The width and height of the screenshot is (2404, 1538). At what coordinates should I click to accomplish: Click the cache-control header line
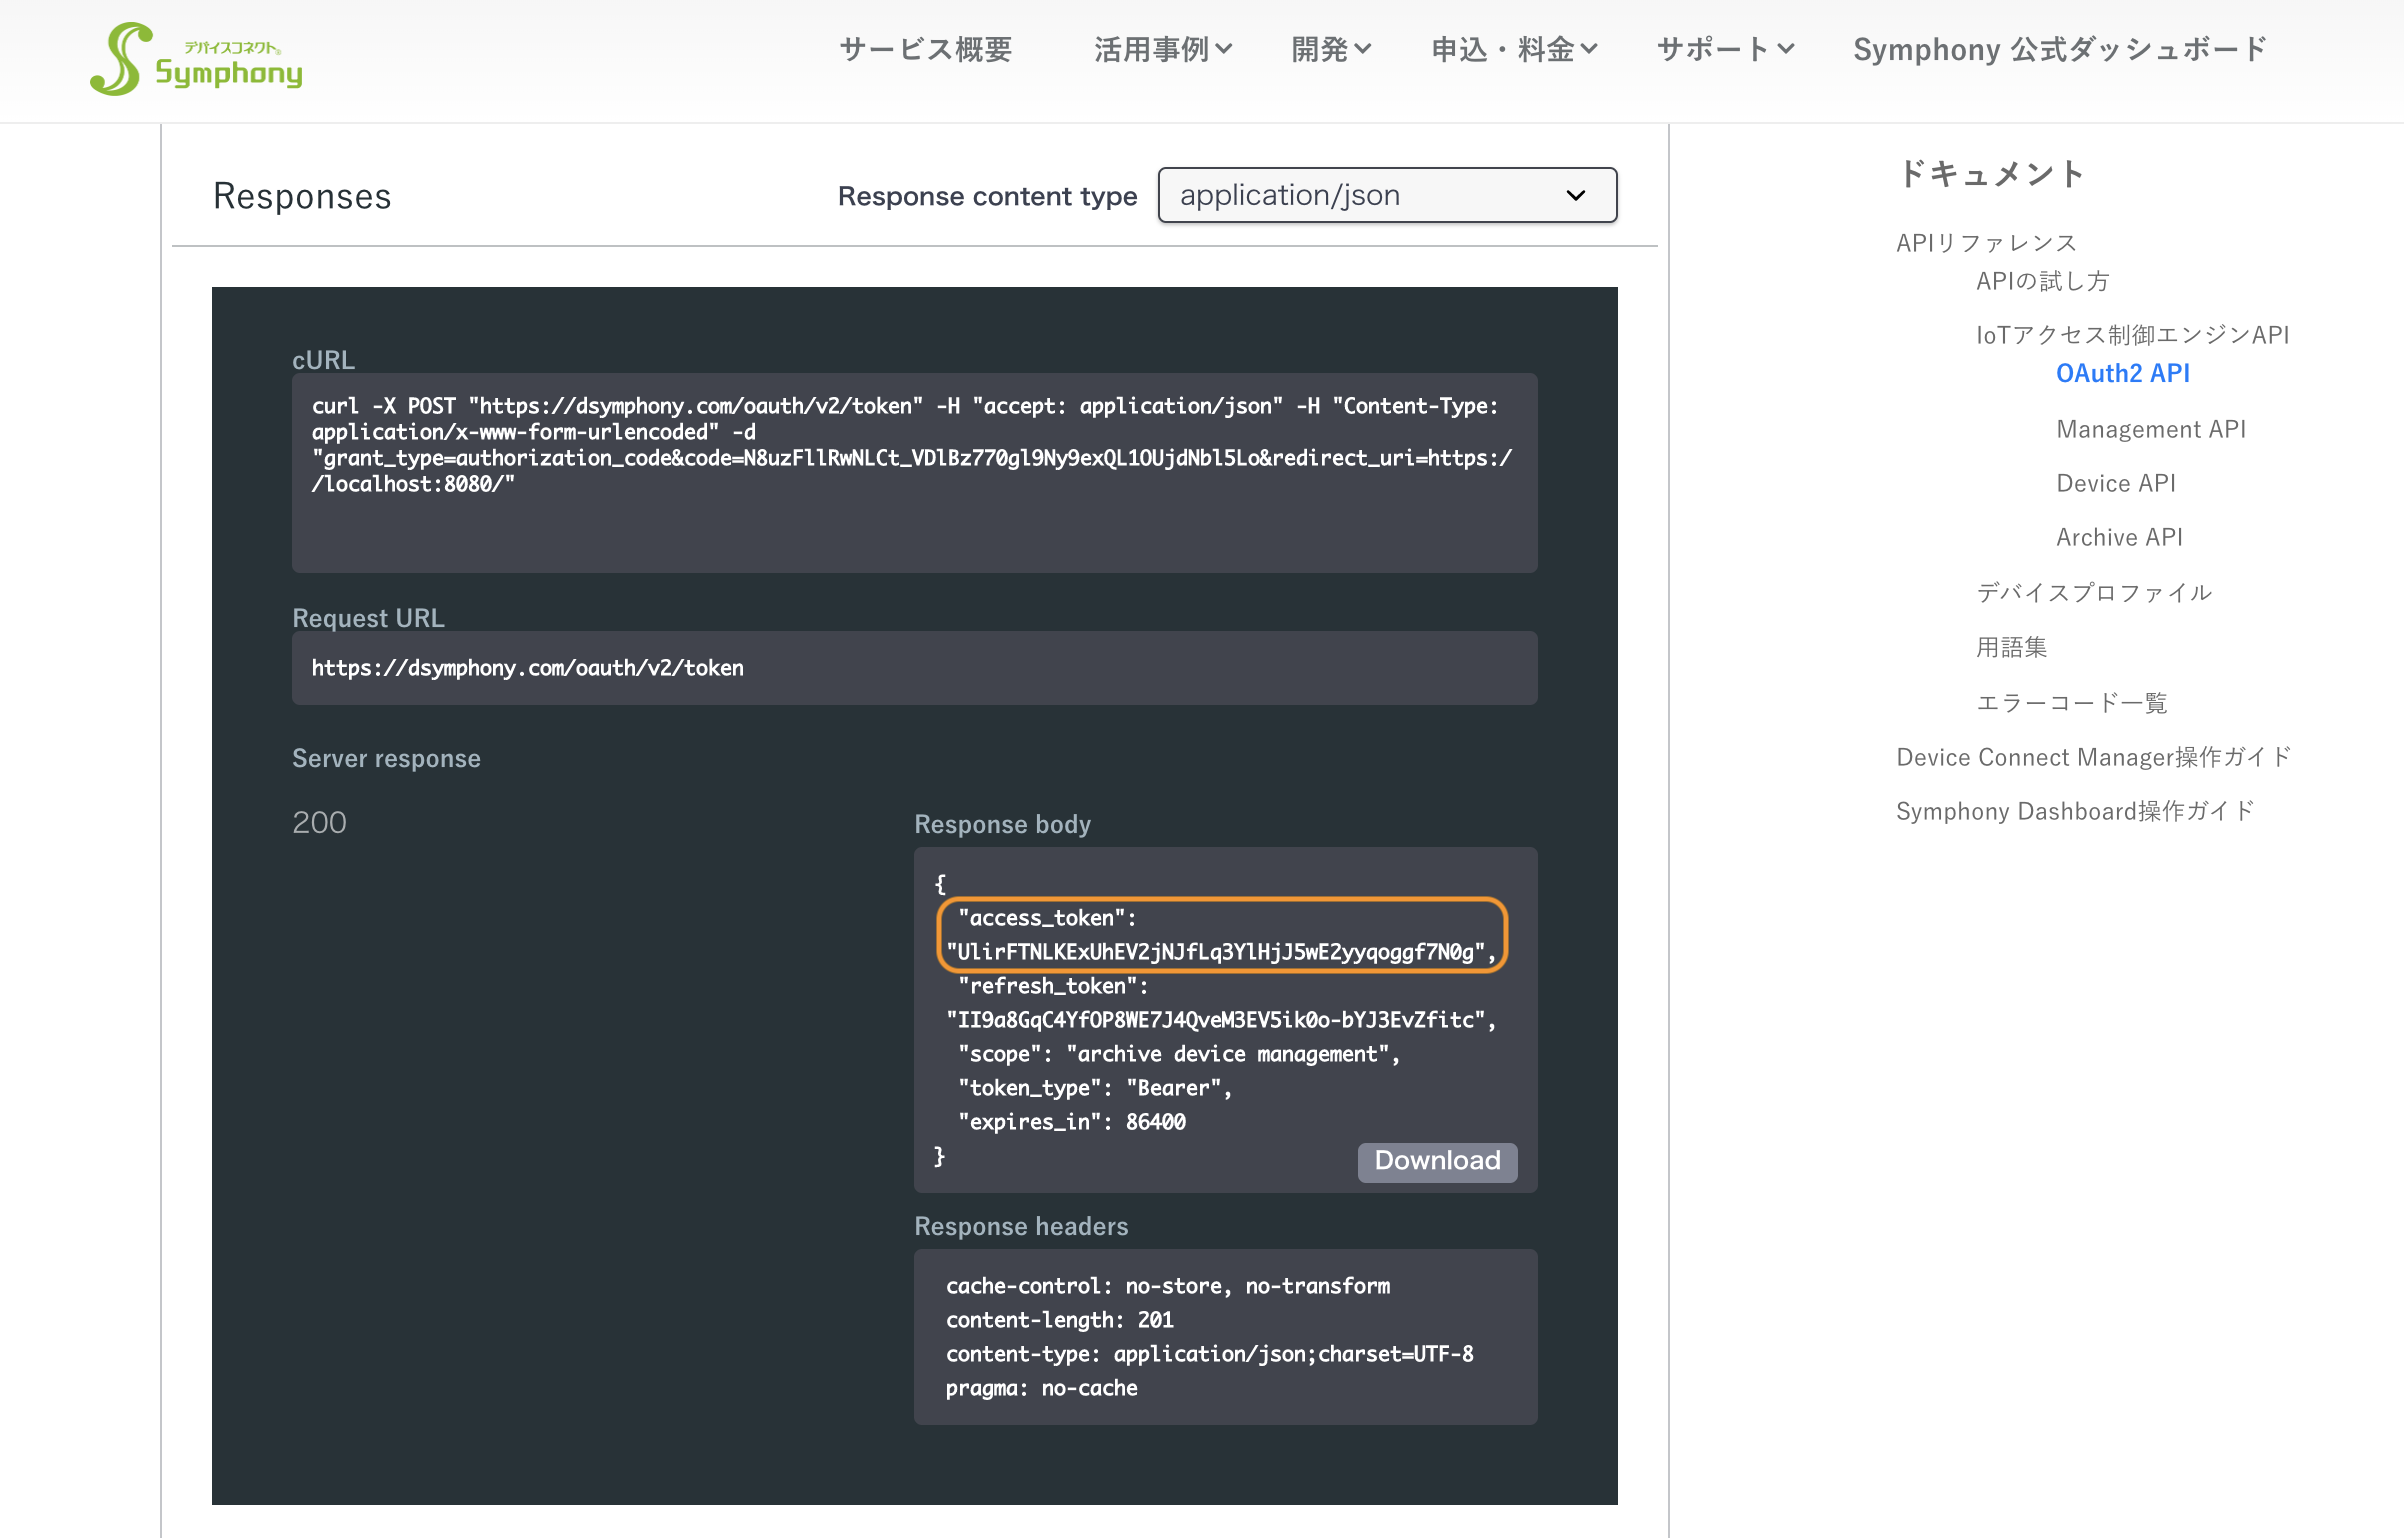coord(1167,1286)
